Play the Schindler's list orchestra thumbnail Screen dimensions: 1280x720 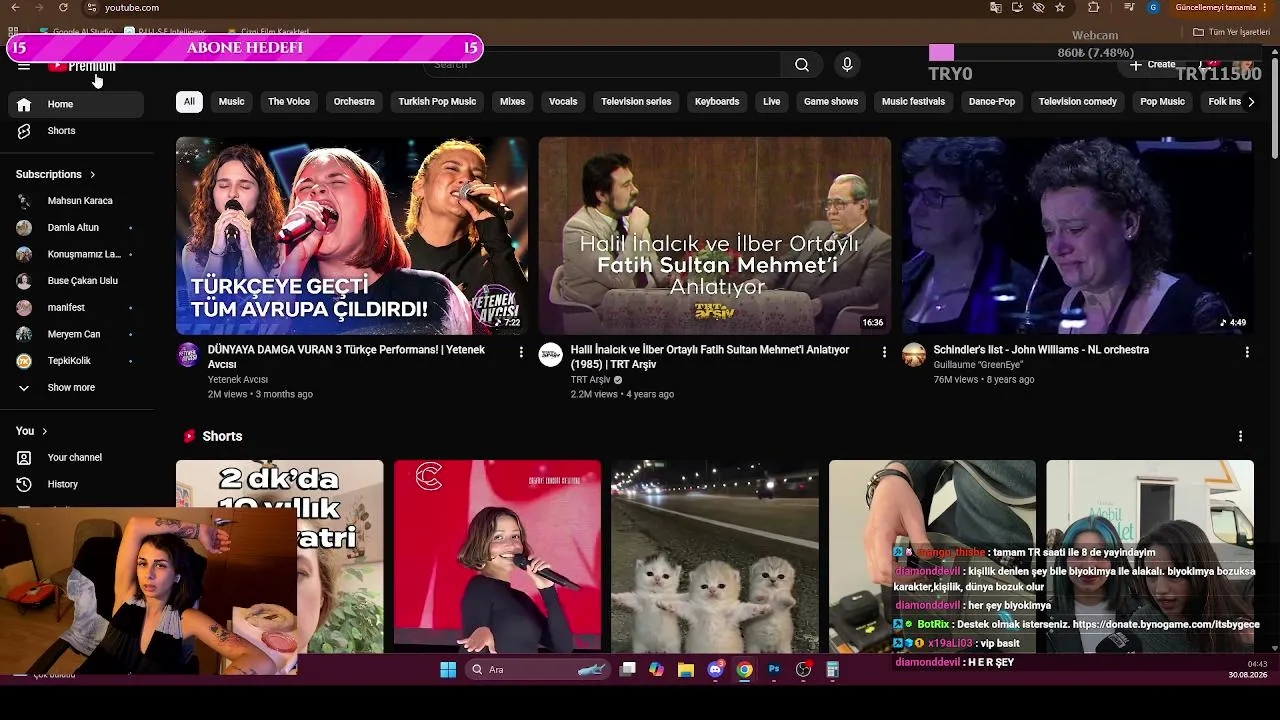[x=1077, y=236]
